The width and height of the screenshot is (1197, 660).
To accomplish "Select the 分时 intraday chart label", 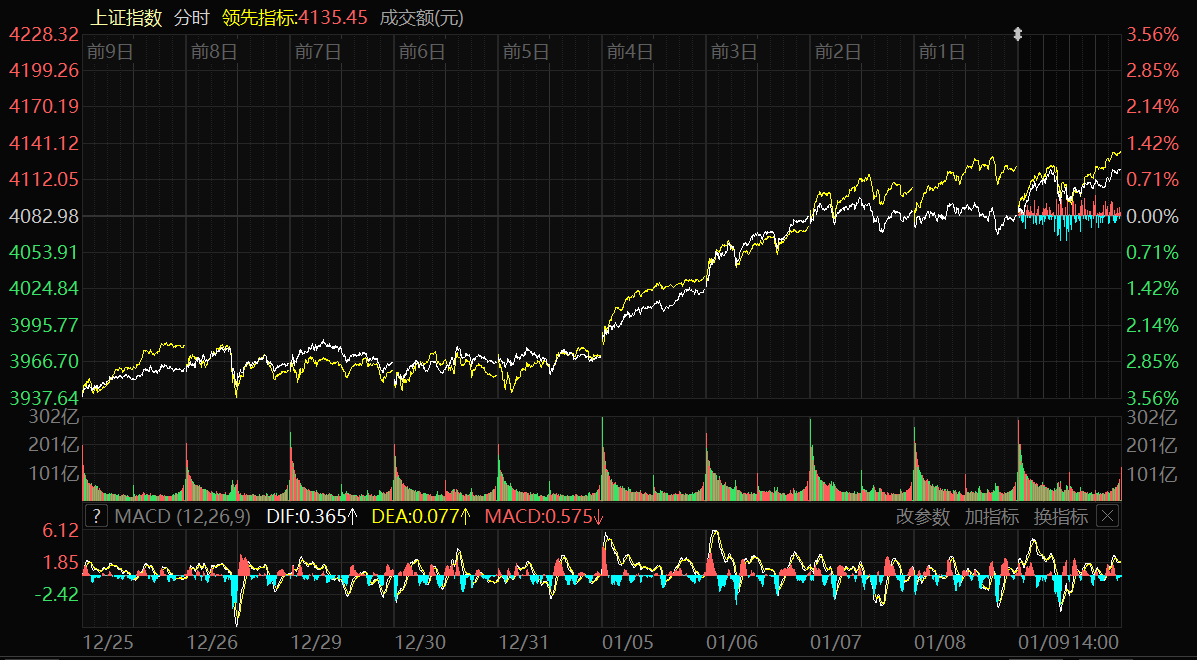I will [x=191, y=18].
